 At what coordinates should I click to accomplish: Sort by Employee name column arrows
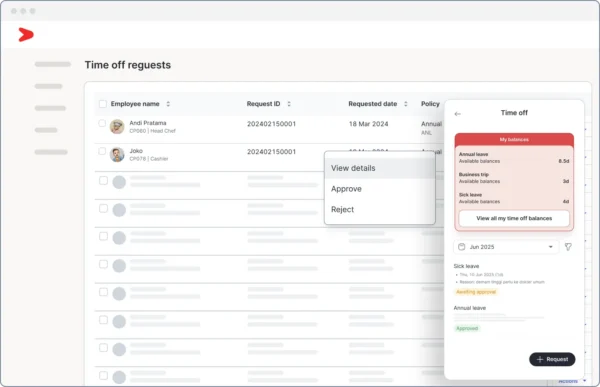point(168,104)
